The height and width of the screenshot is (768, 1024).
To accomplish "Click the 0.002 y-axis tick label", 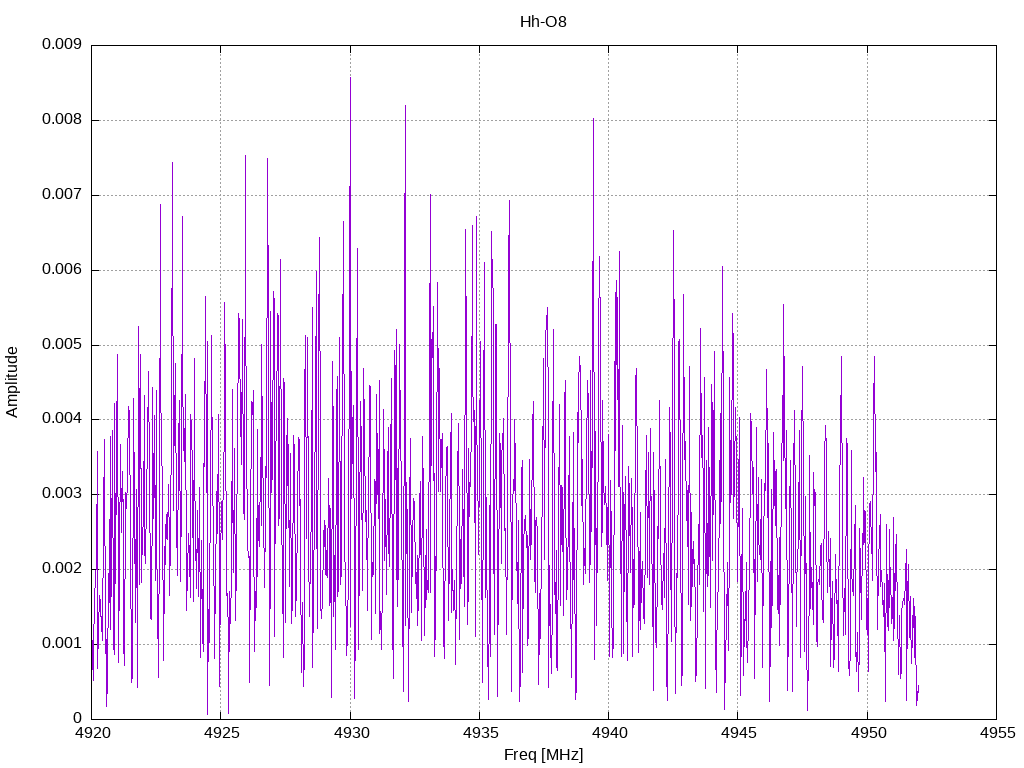I will 62,568.
